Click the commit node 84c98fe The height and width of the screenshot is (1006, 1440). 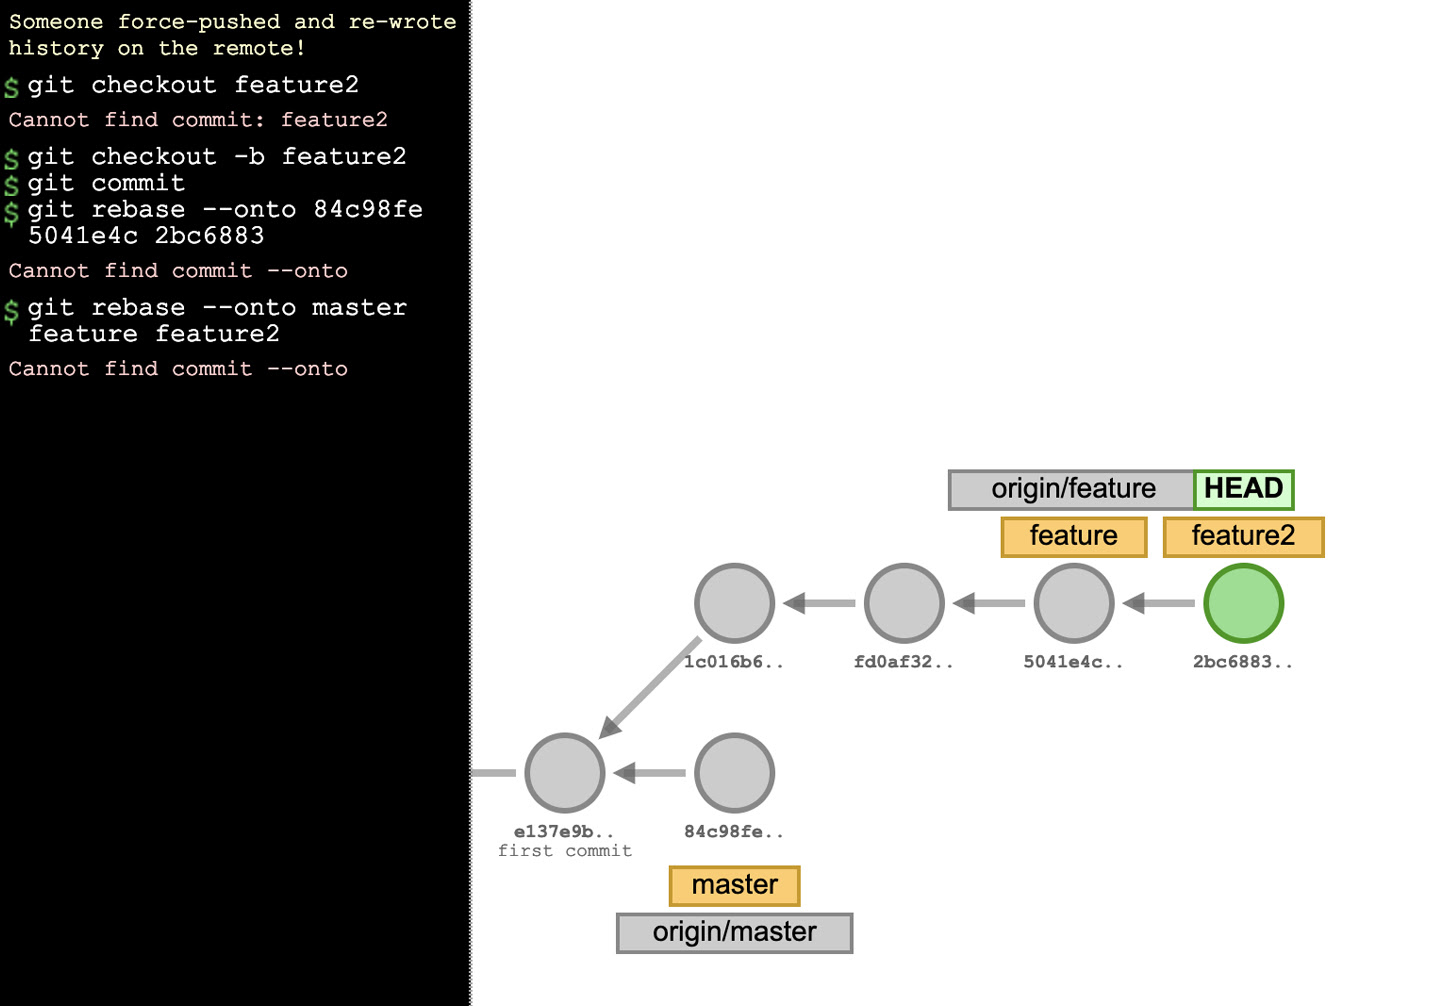(734, 772)
